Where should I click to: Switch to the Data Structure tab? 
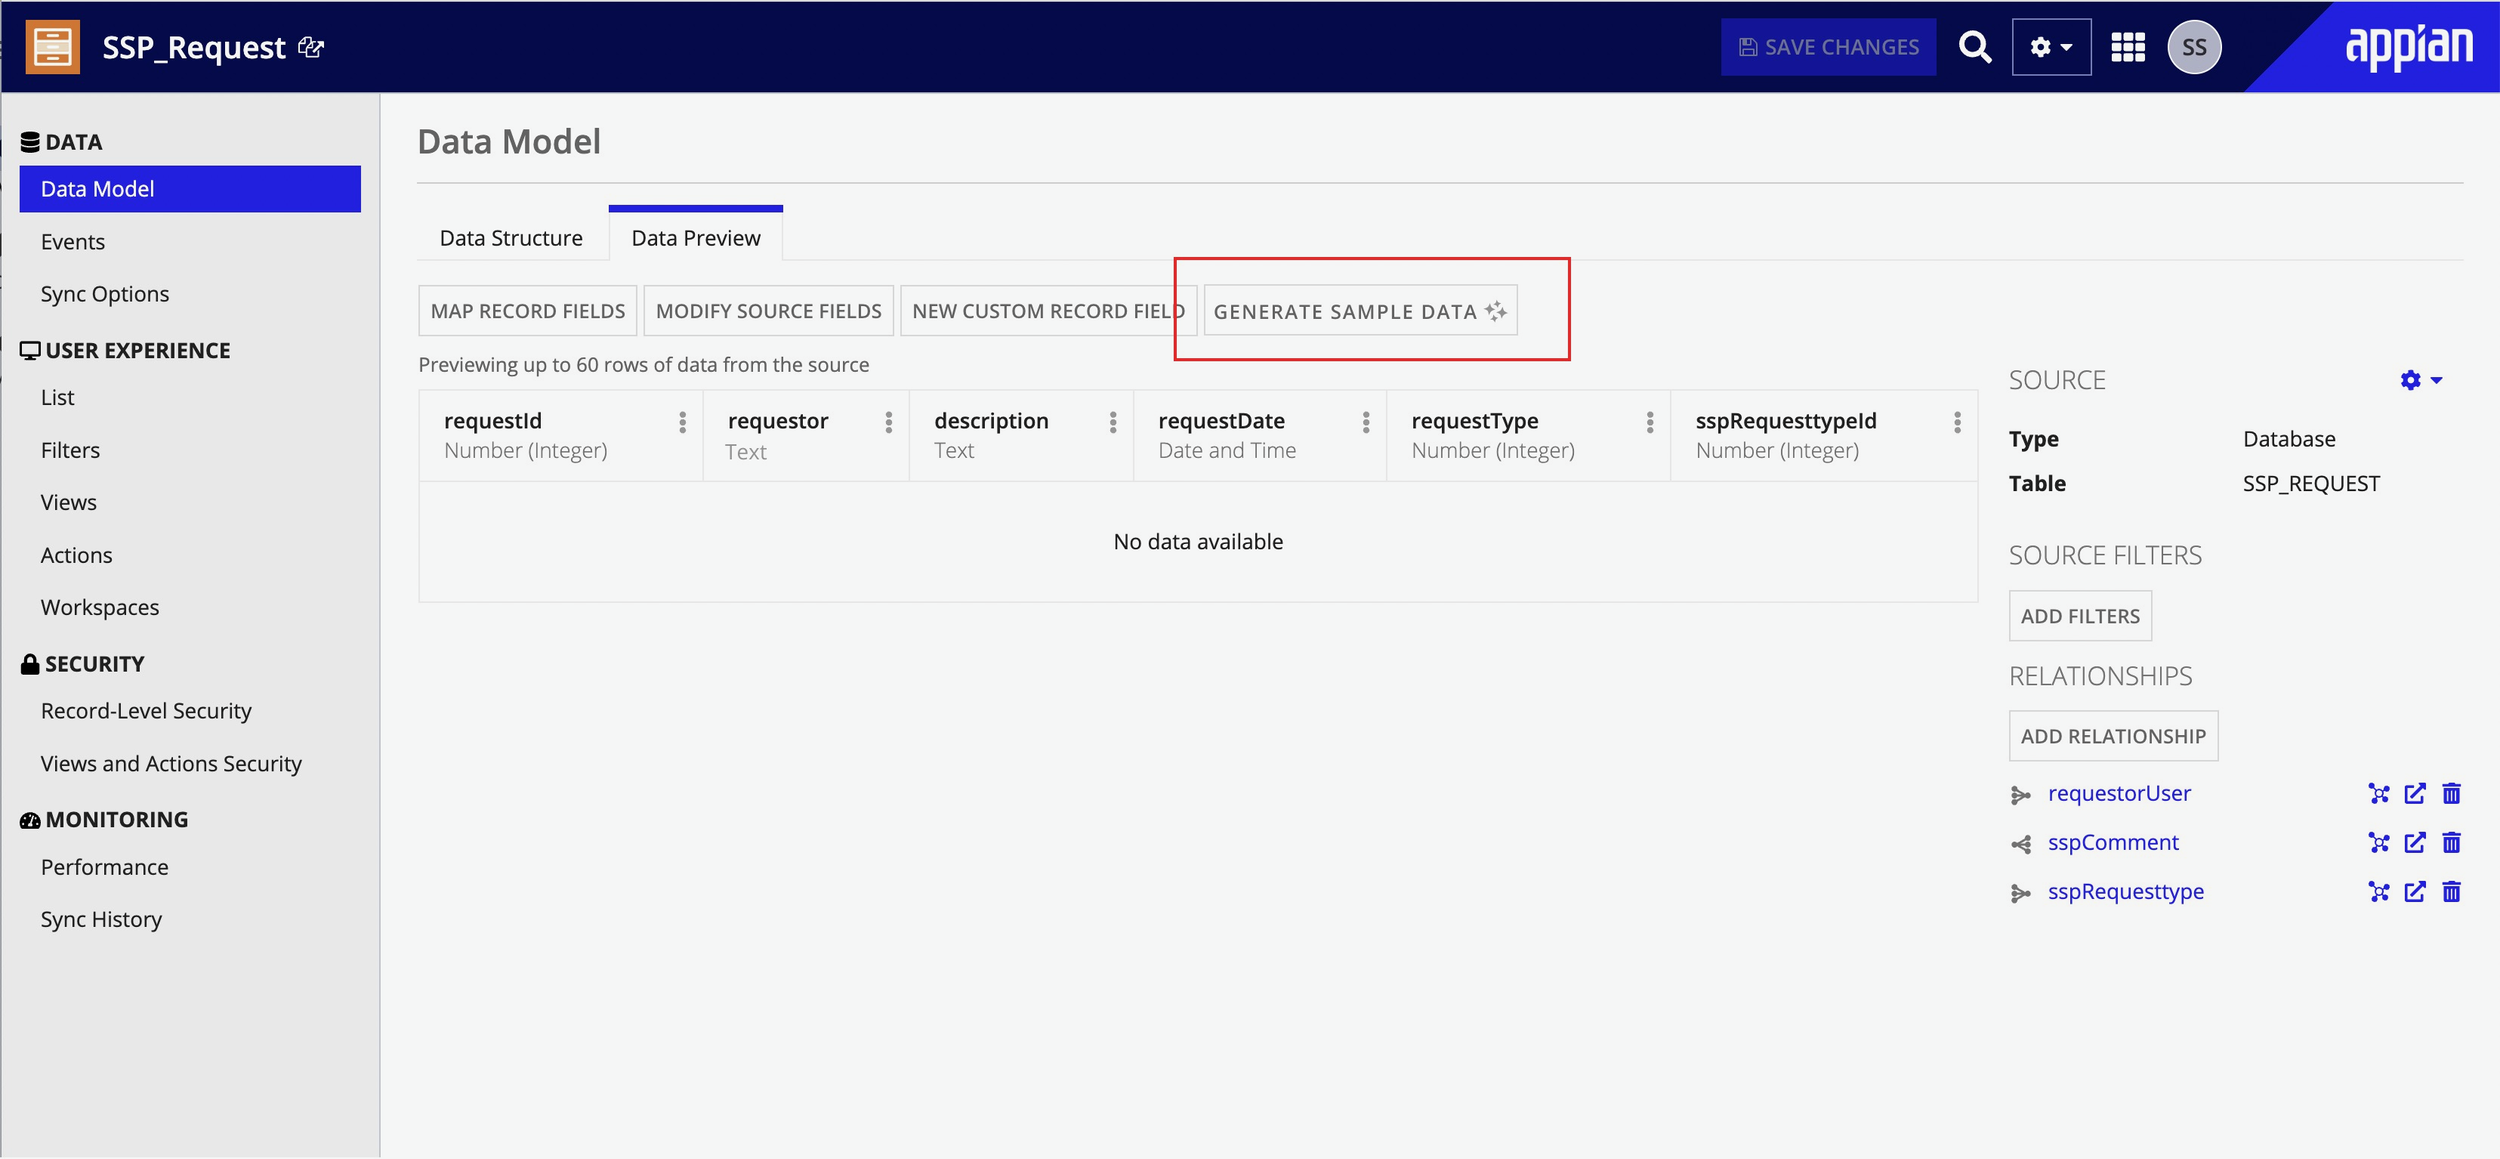pos(510,237)
